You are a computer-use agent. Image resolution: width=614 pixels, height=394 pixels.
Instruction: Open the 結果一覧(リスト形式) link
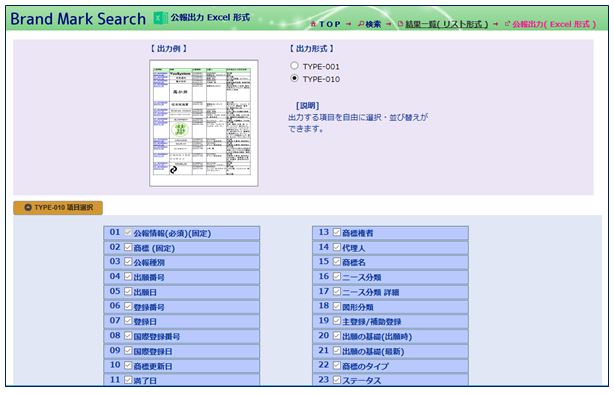click(x=446, y=24)
